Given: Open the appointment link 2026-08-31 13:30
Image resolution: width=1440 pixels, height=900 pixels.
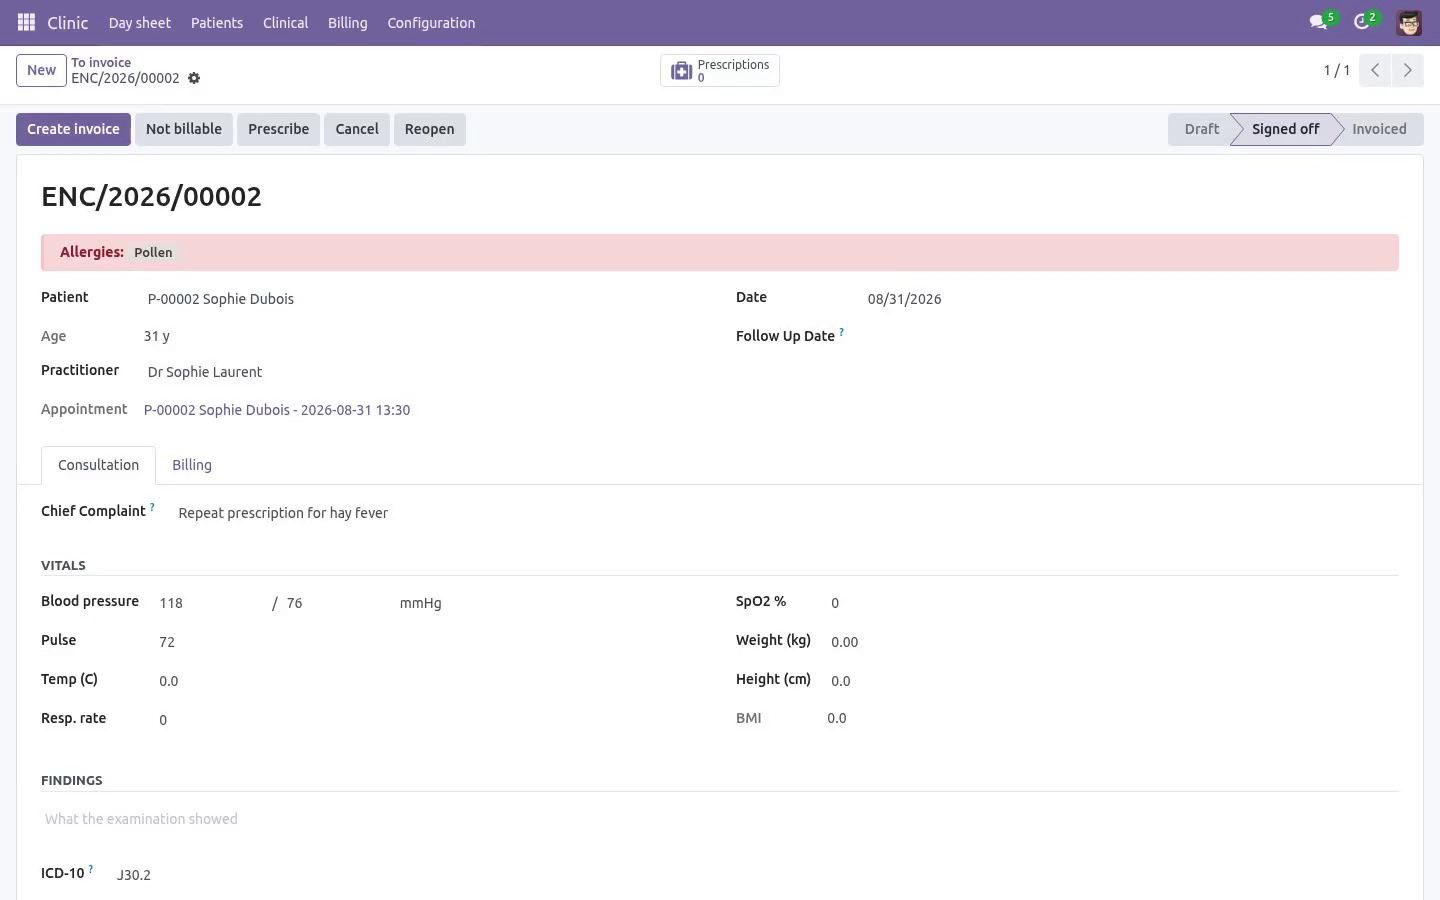Looking at the screenshot, I should 277,410.
